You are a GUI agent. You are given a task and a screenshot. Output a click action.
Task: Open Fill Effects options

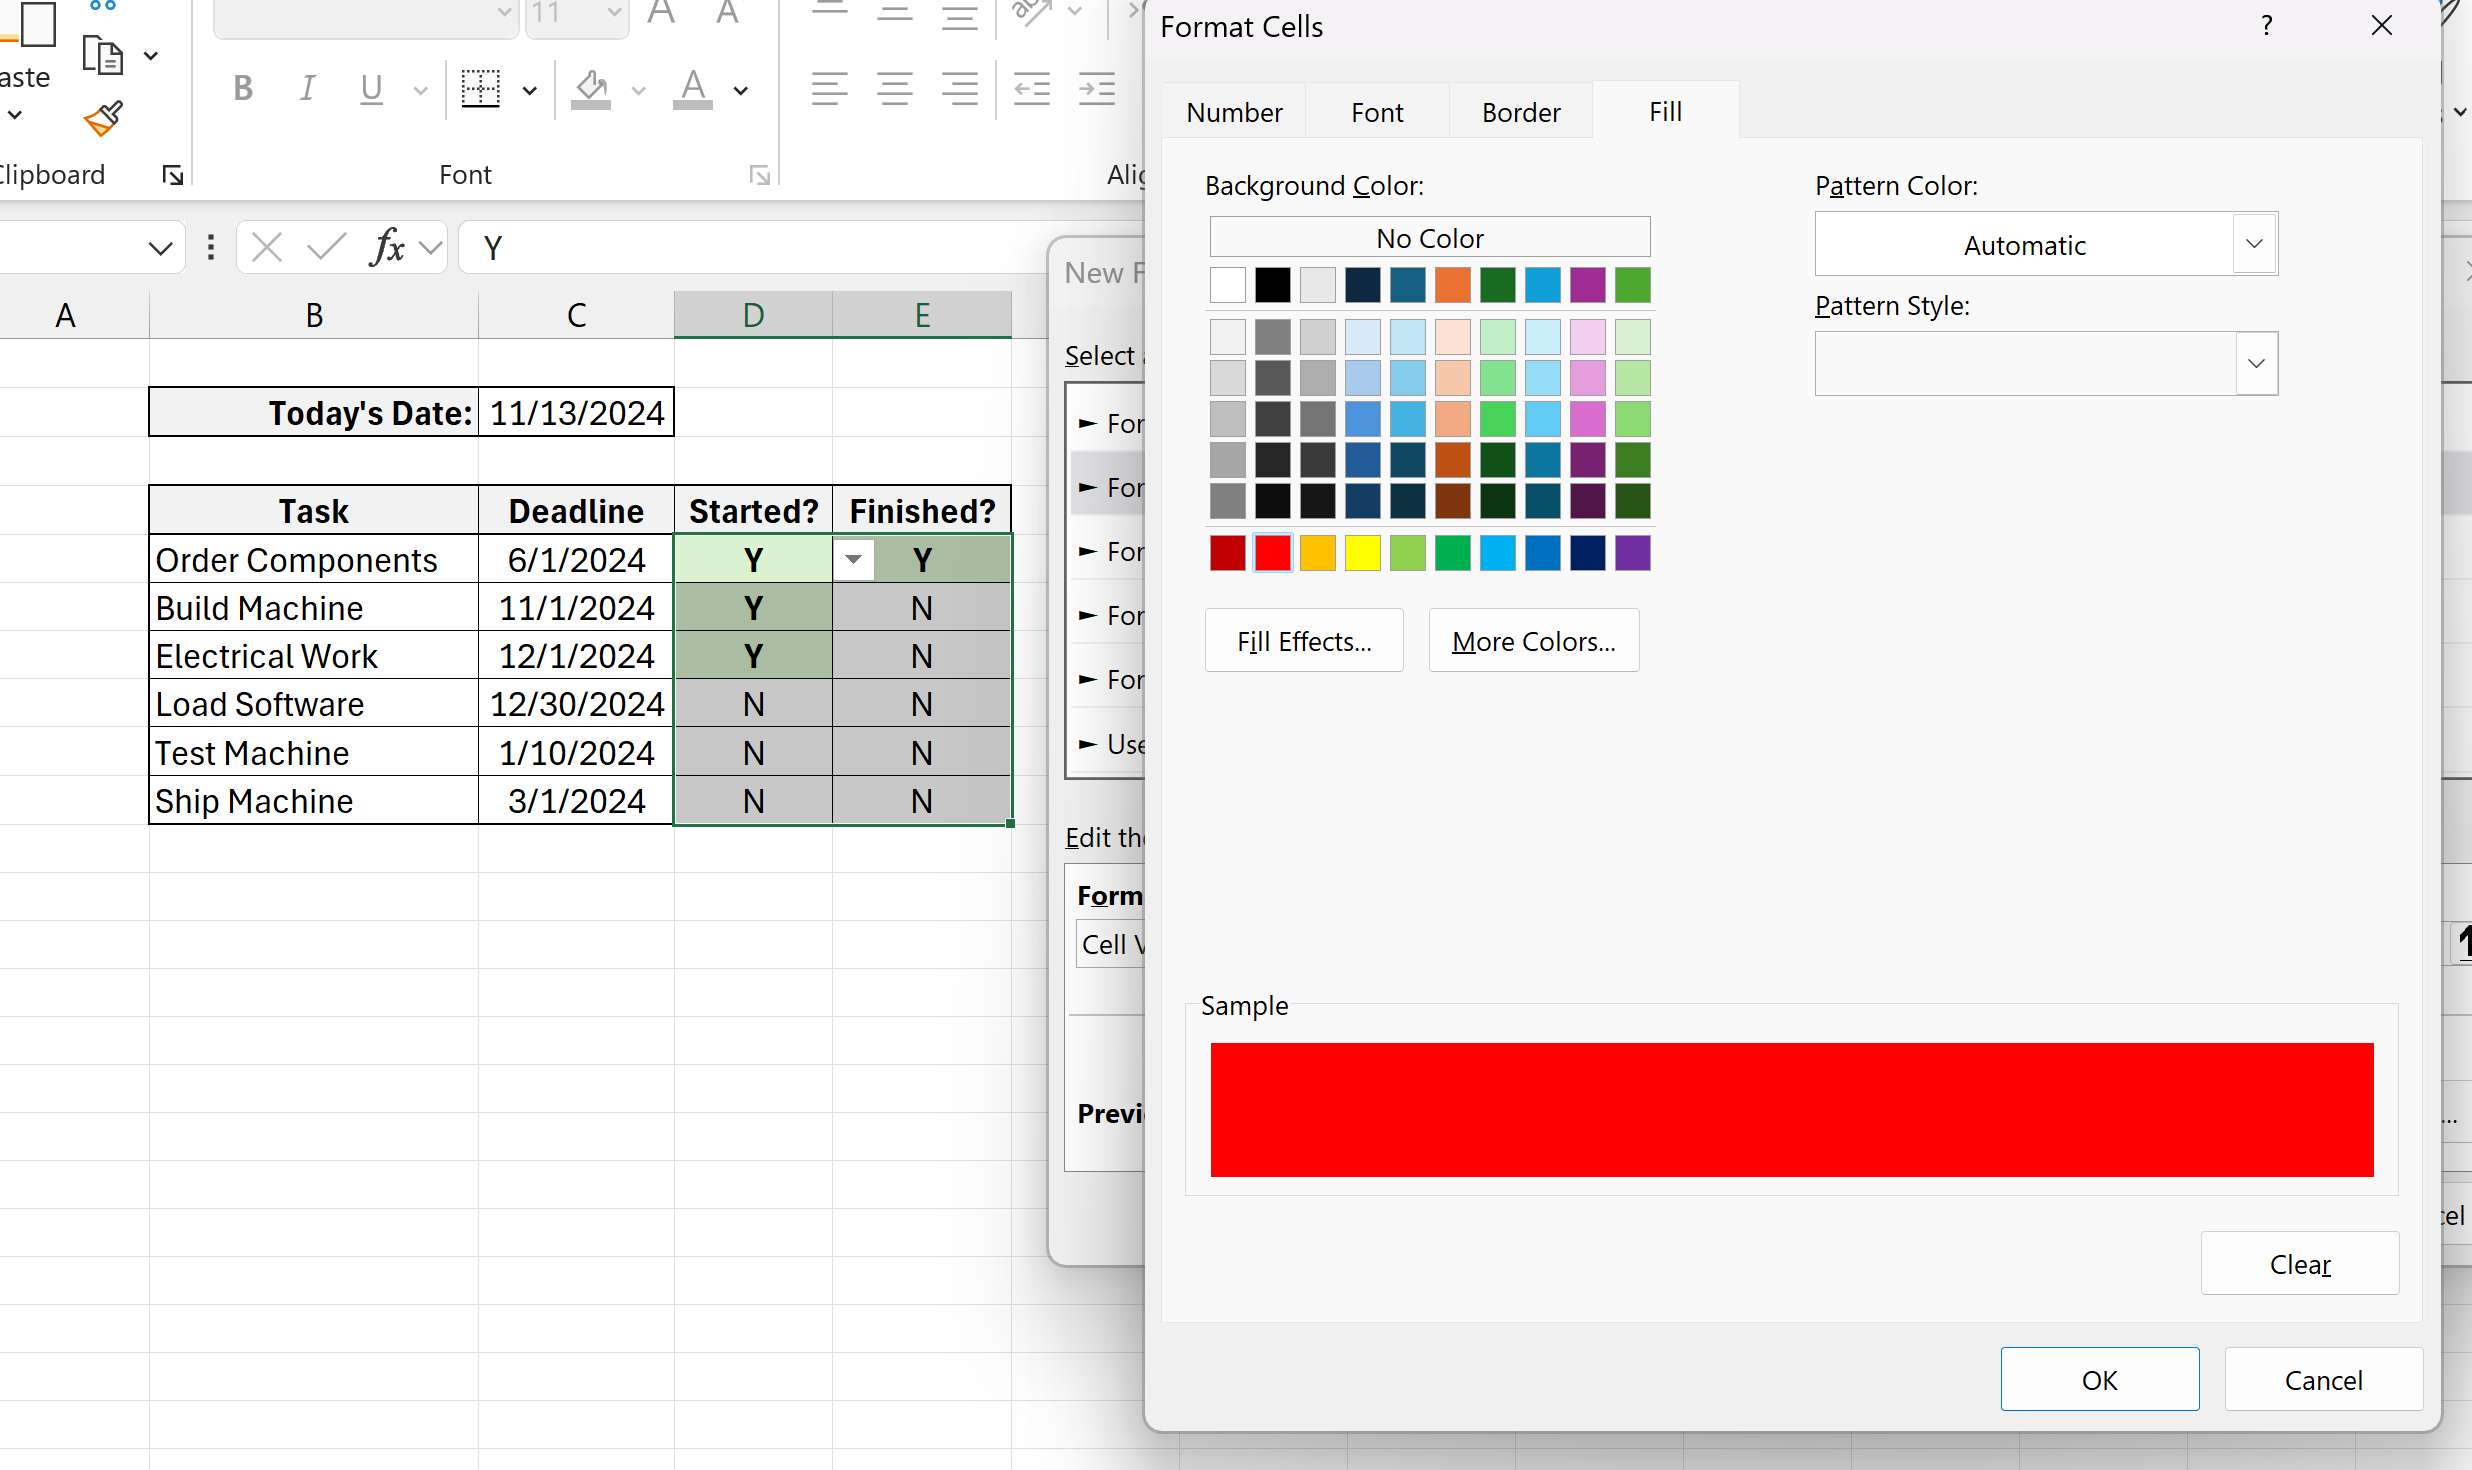point(1303,640)
